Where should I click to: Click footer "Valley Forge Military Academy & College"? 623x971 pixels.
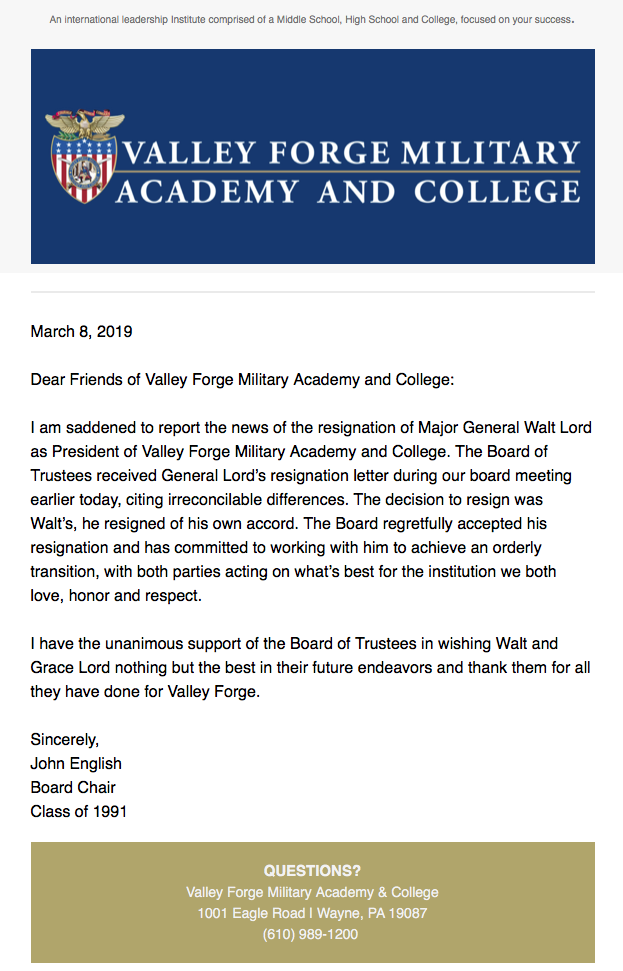312,892
